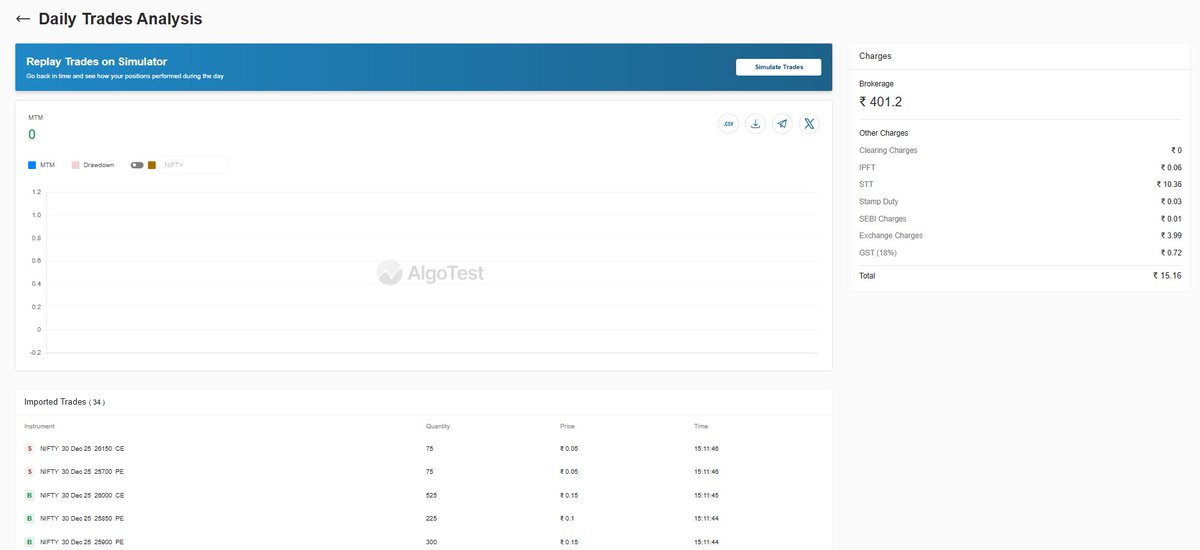Screen dimensions: 1200x550
Task: Click the NIFTY legend label
Action: (174, 164)
